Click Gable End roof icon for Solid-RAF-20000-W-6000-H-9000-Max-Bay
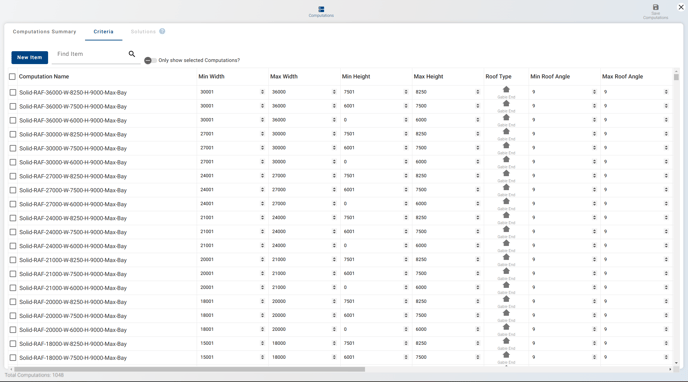The image size is (688, 382). tap(506, 327)
